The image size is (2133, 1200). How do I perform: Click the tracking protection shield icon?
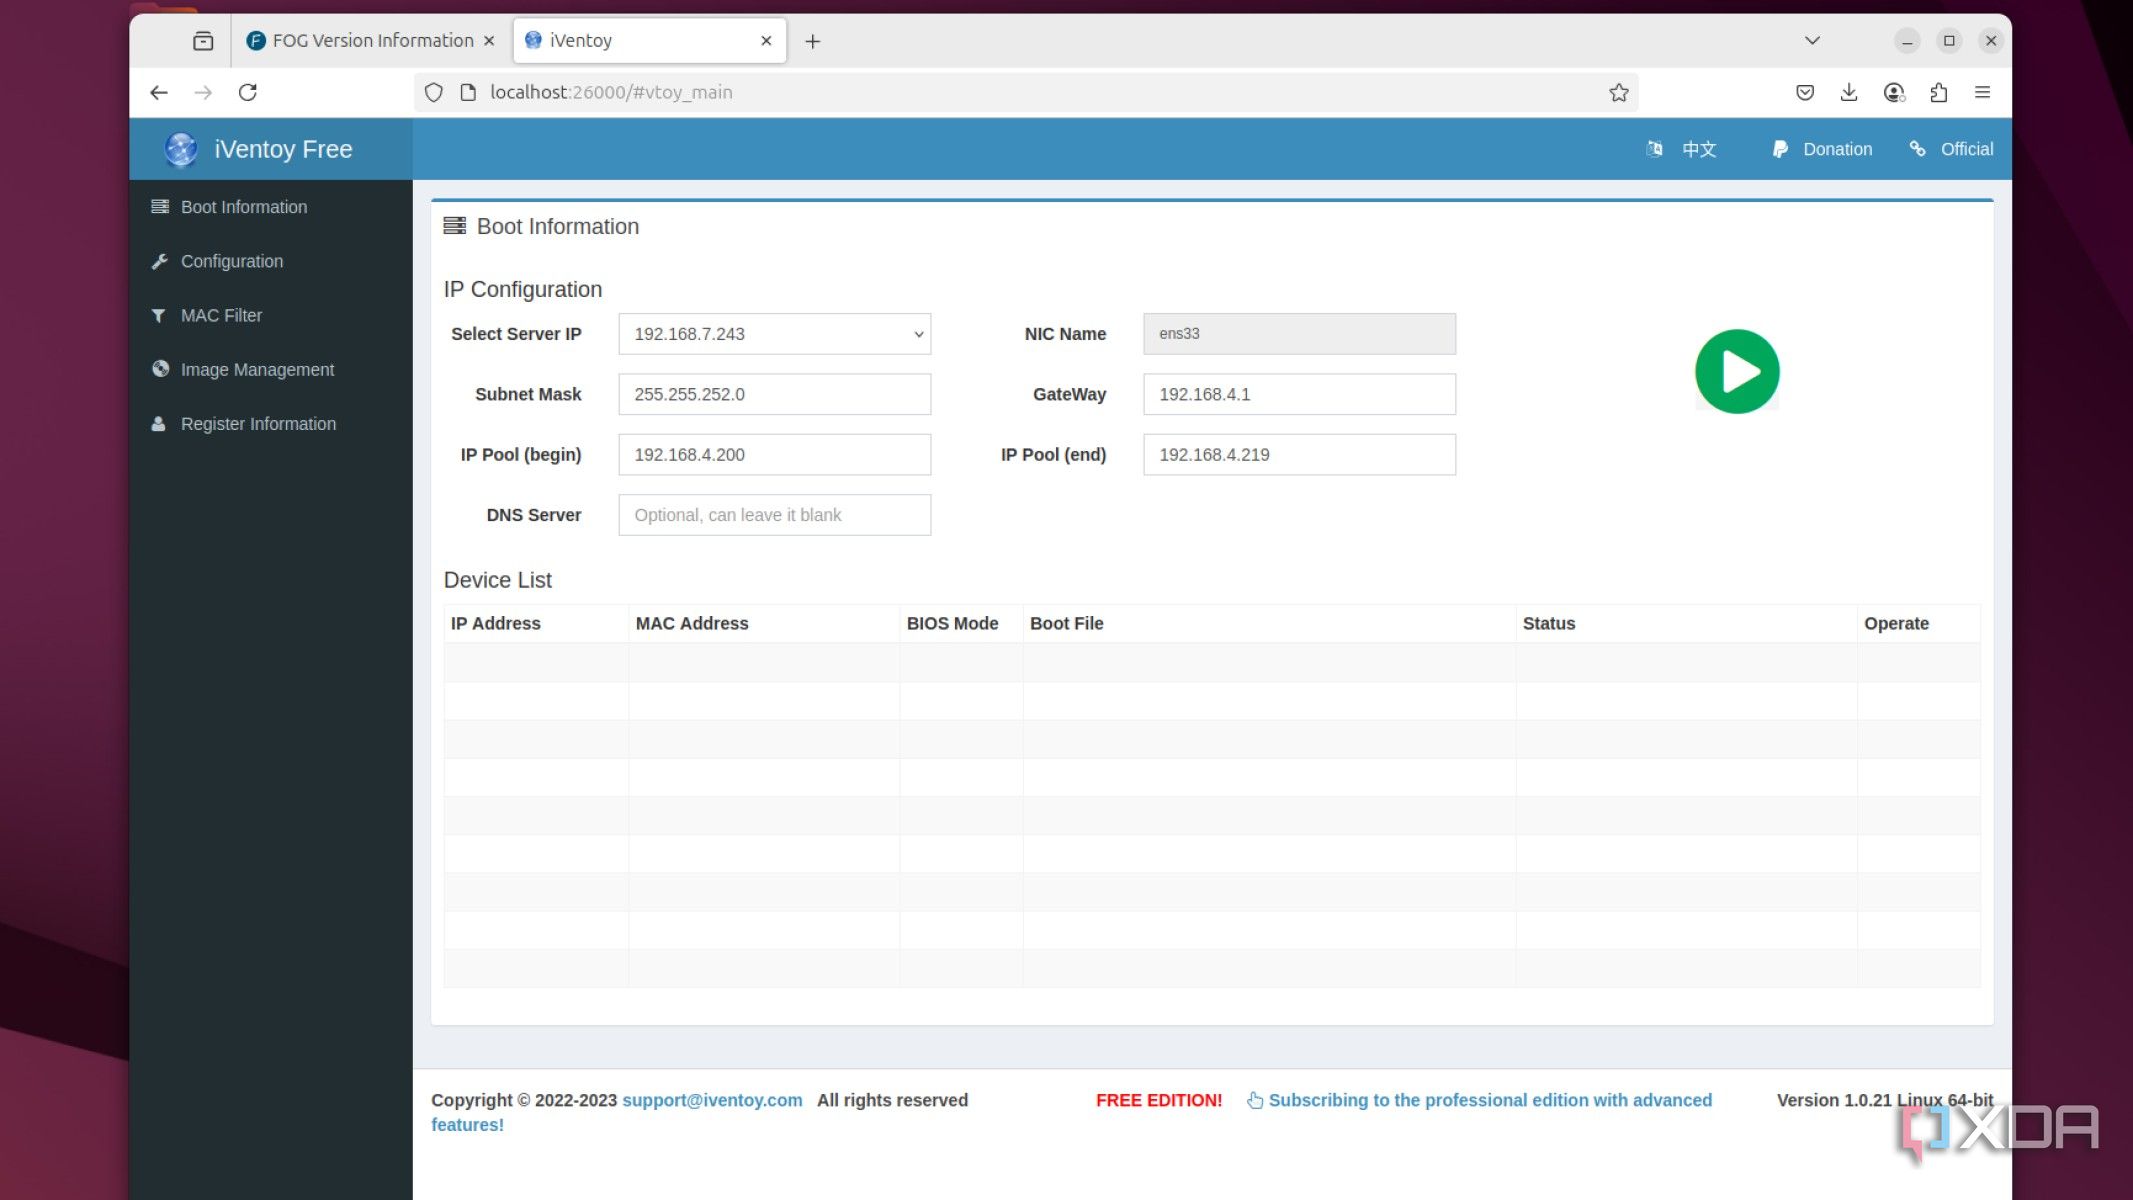(x=434, y=92)
